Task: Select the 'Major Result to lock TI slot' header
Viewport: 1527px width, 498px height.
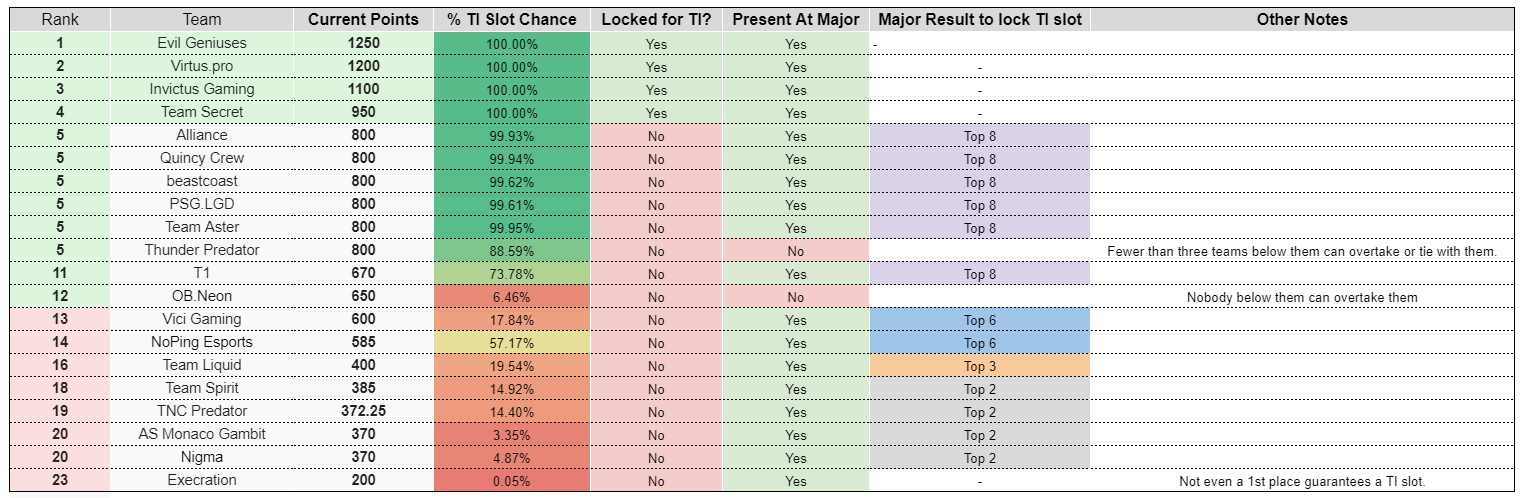Action: coord(980,20)
